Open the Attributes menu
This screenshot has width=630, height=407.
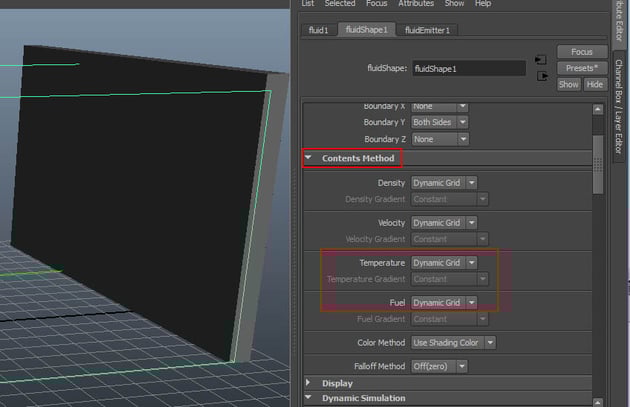[416, 4]
